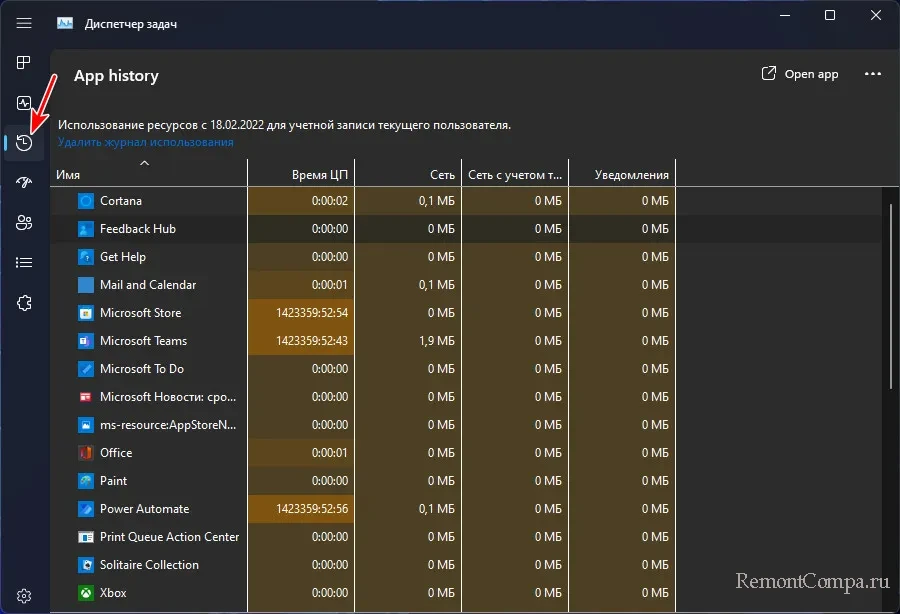This screenshot has width=900, height=614.
Task: Click CPU time 1423359:52:54 for Microsoft Store
Action: (312, 313)
